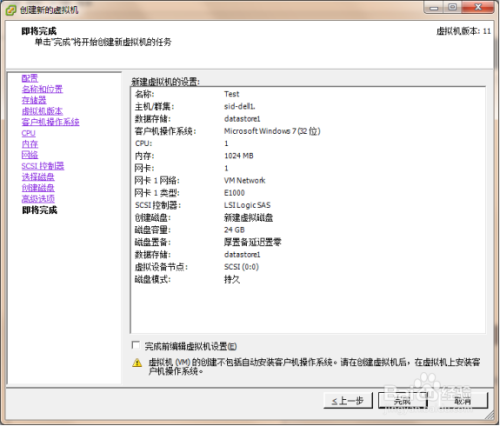Jump to the 网络 step

click(30, 155)
